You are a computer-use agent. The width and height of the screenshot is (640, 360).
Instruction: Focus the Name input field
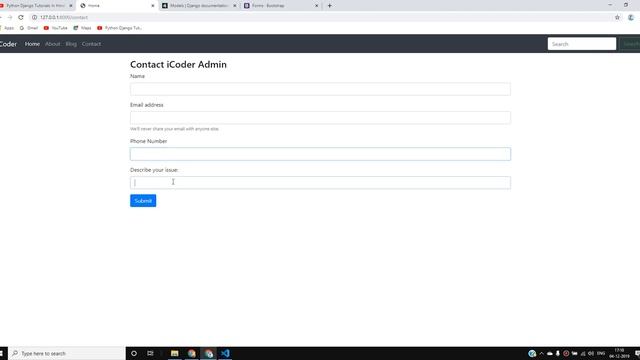pos(320,89)
